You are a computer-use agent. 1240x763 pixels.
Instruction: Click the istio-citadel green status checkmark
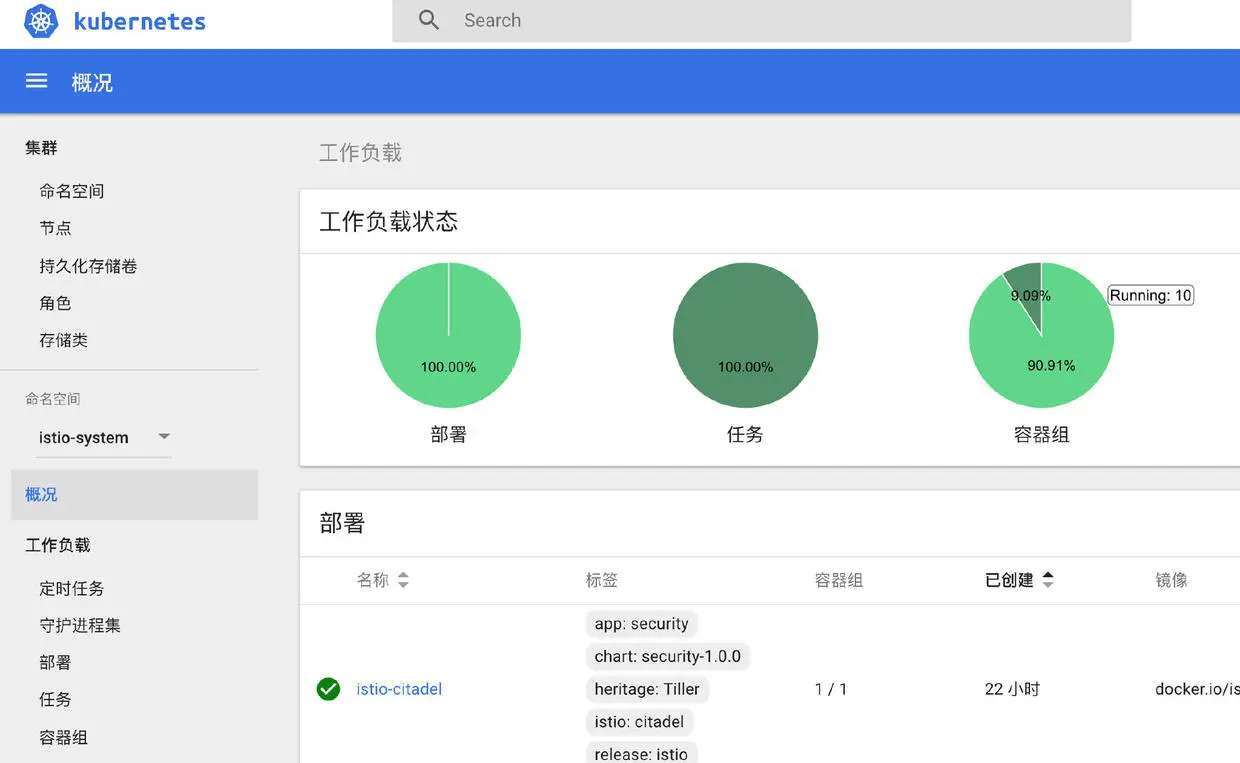coord(328,689)
